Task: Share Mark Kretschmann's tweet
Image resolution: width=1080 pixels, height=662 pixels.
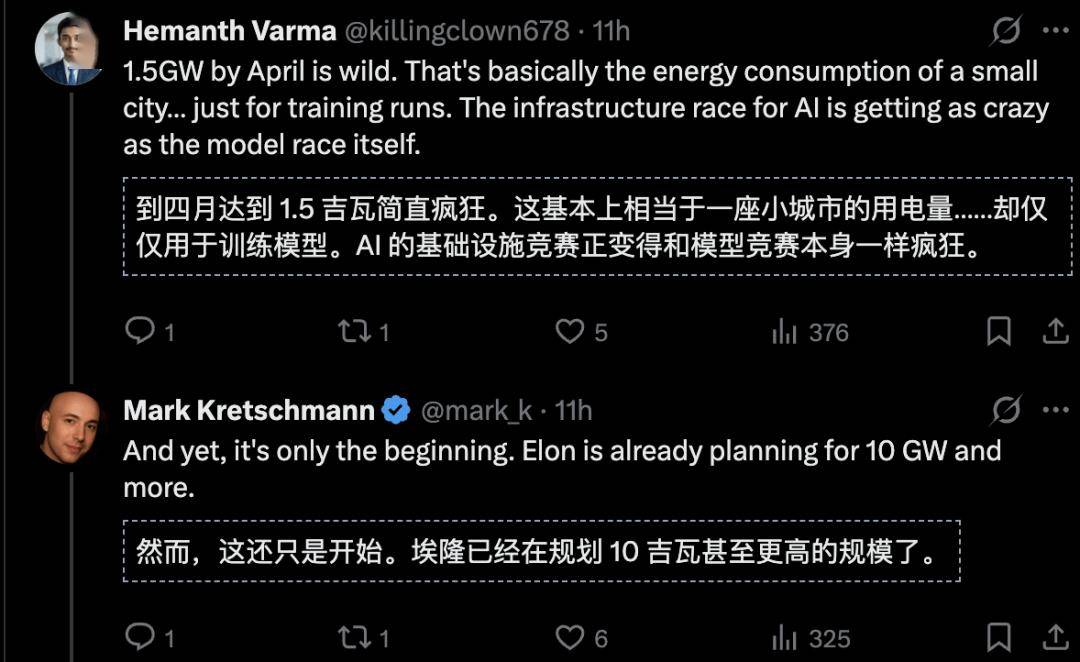Action: click(1055, 636)
